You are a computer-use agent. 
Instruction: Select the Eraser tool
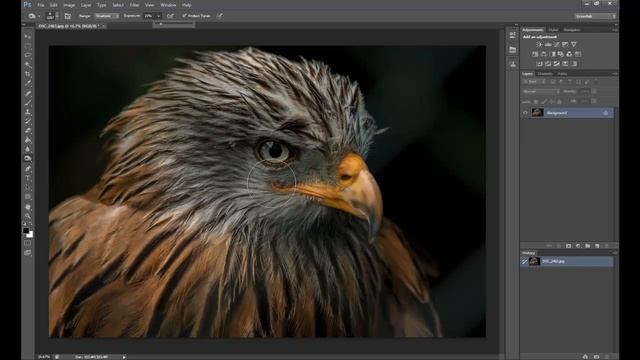[x=28, y=131]
